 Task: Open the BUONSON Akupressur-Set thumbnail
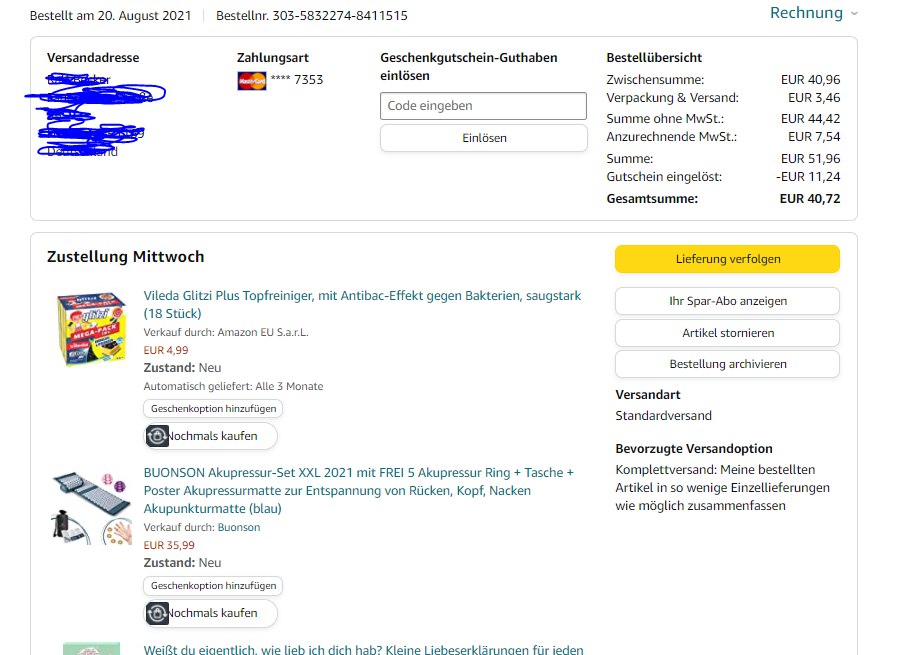tap(90, 507)
